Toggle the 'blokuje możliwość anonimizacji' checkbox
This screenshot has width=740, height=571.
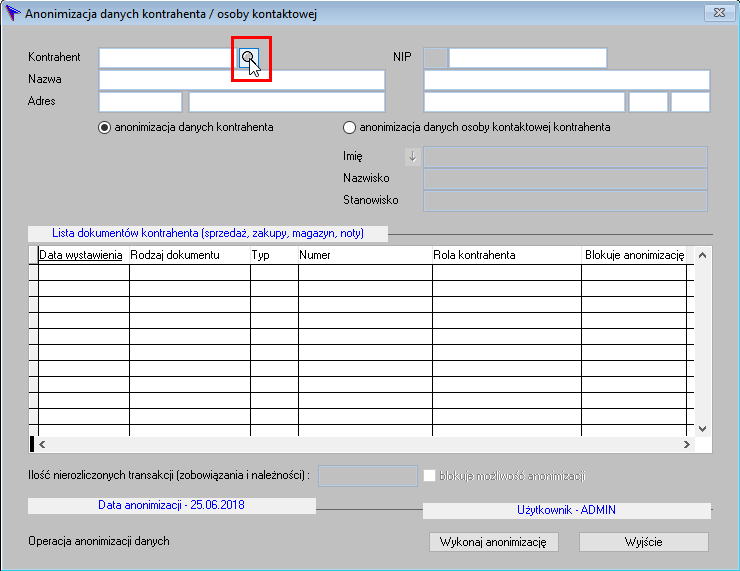click(430, 476)
